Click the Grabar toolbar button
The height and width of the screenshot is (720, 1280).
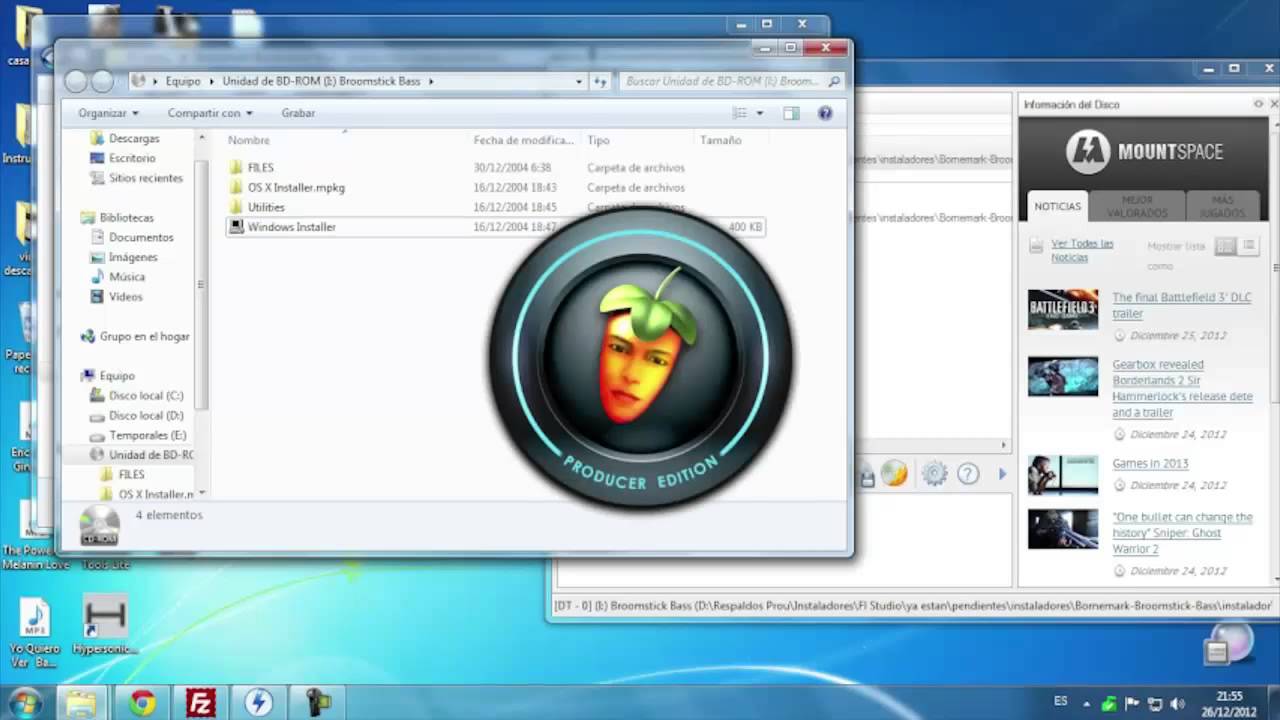[298, 113]
